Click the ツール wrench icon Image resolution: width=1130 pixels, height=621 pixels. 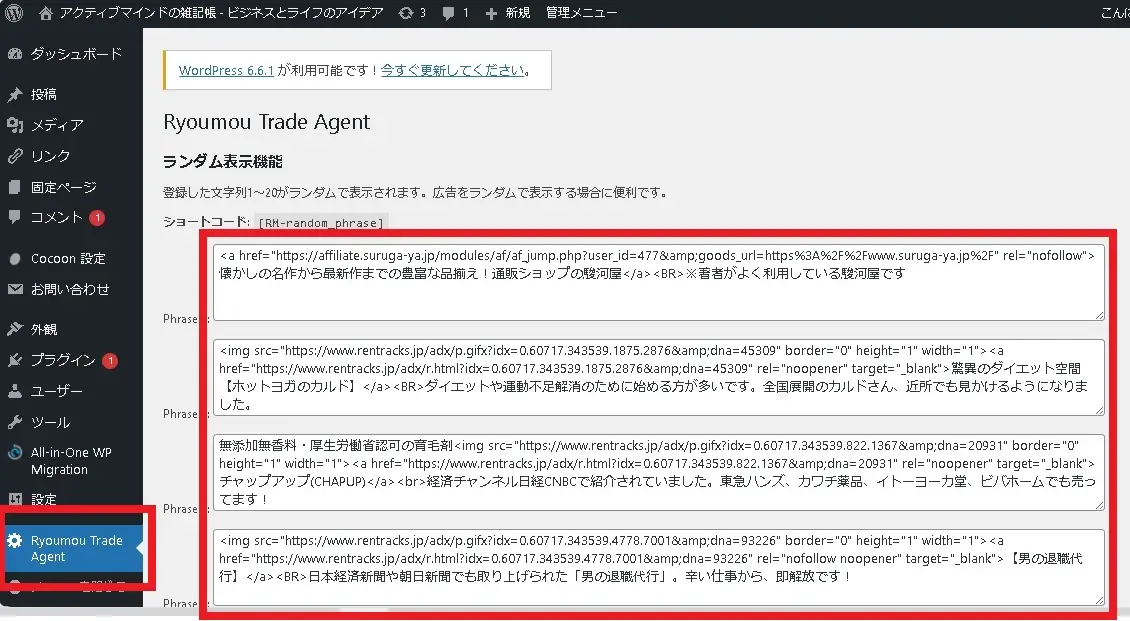tap(14, 422)
